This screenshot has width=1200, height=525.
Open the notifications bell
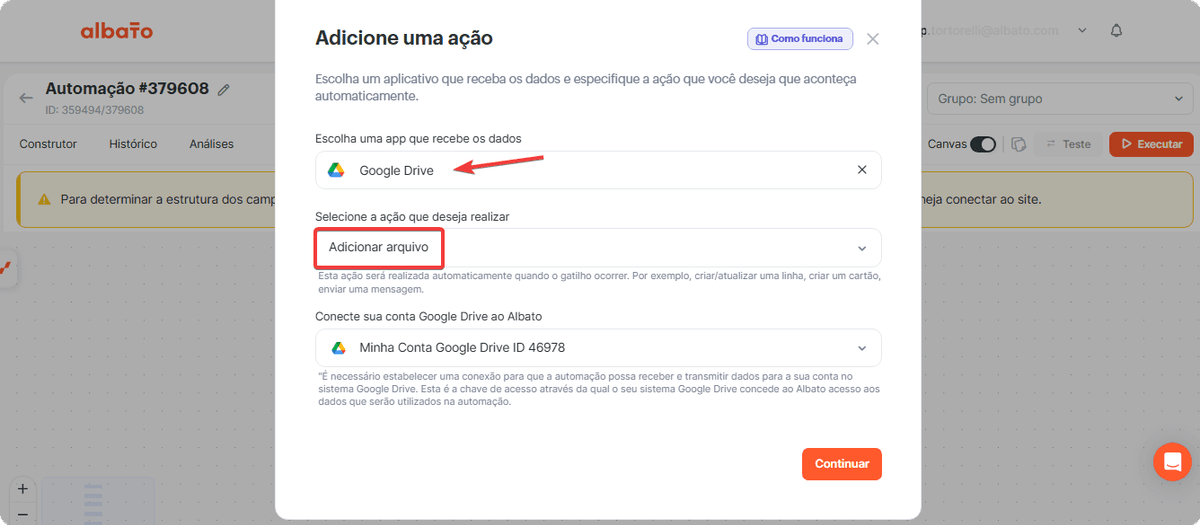[x=1117, y=31]
